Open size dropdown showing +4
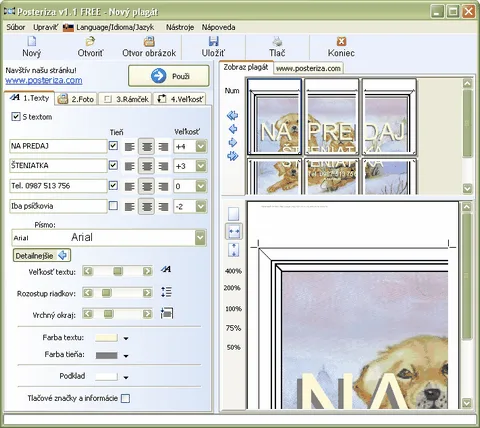 click(201, 146)
